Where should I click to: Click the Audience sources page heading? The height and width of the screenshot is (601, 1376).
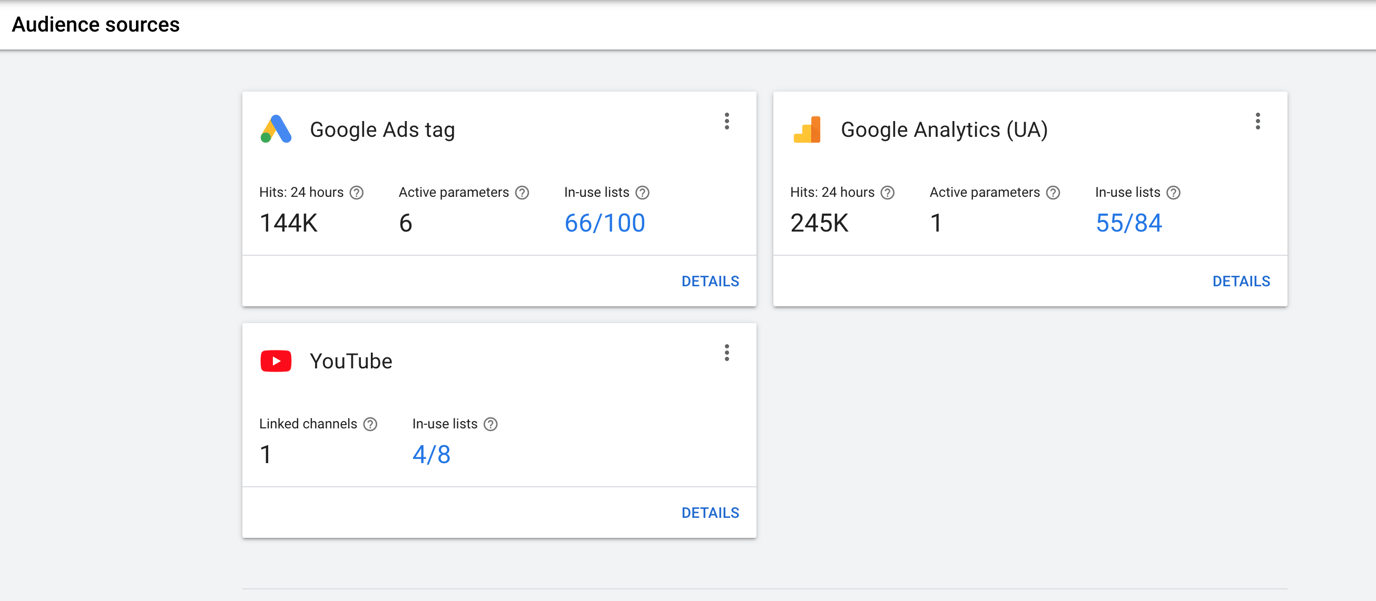[x=96, y=25]
